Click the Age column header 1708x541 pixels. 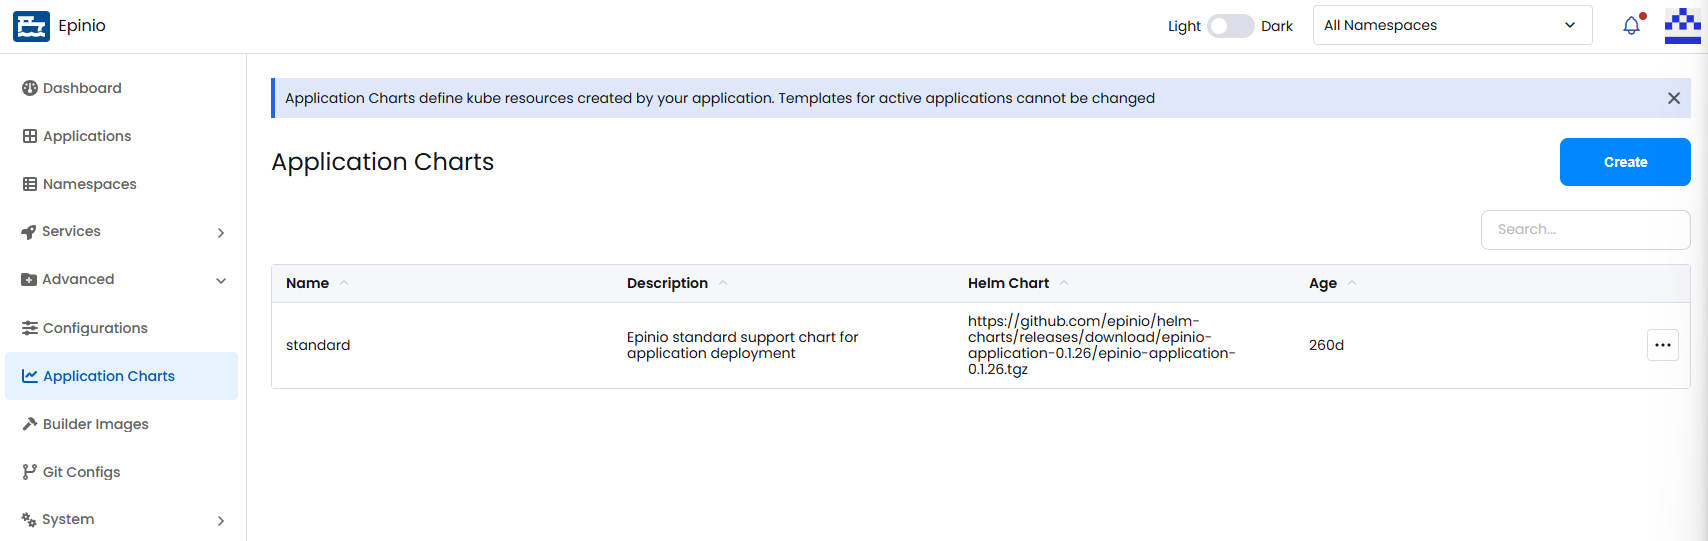[1323, 284]
